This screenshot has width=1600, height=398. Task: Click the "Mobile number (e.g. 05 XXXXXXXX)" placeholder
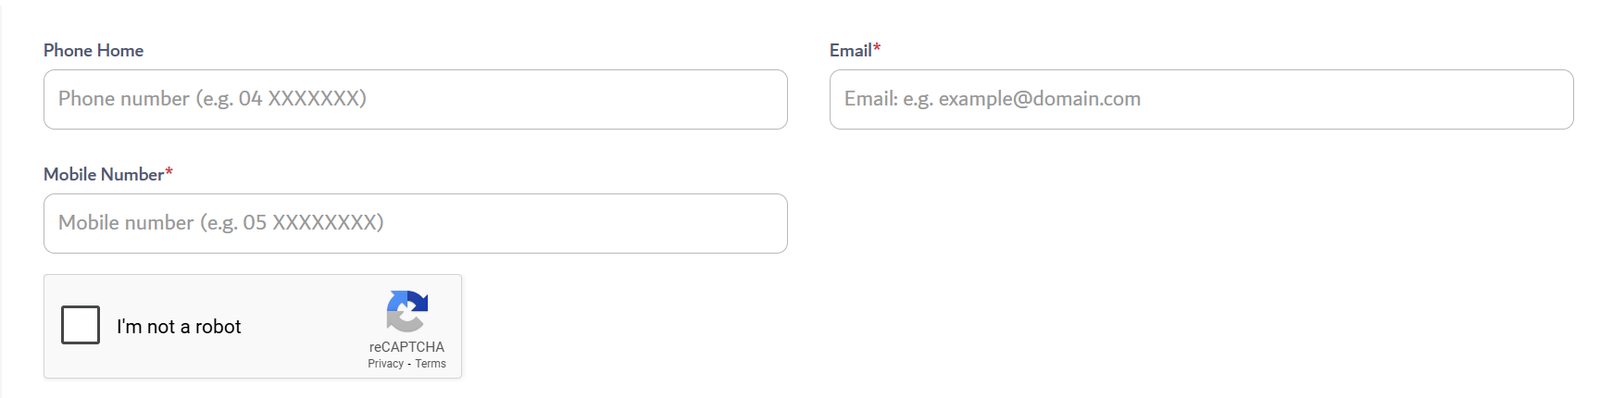(221, 223)
